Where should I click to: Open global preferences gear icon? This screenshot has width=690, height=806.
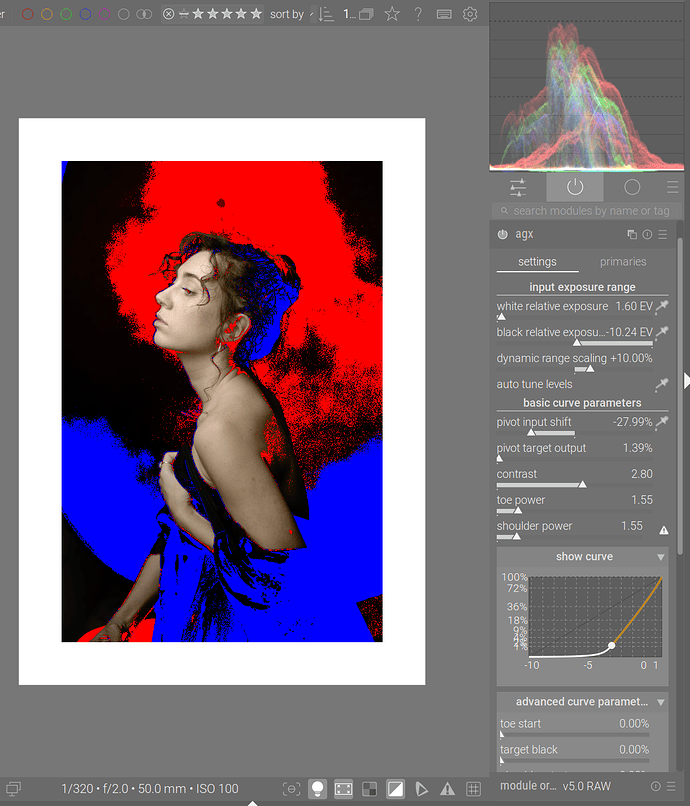point(470,14)
